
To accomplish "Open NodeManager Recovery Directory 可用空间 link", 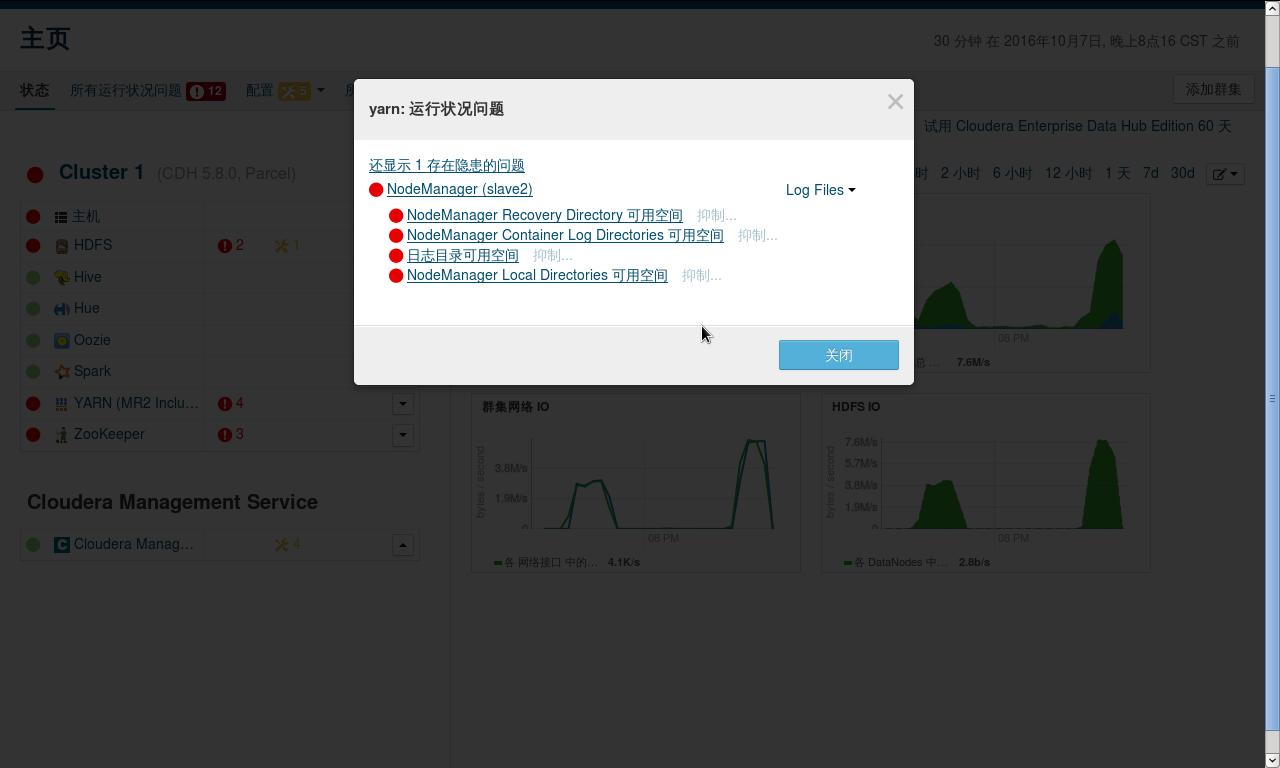I will (545, 215).
